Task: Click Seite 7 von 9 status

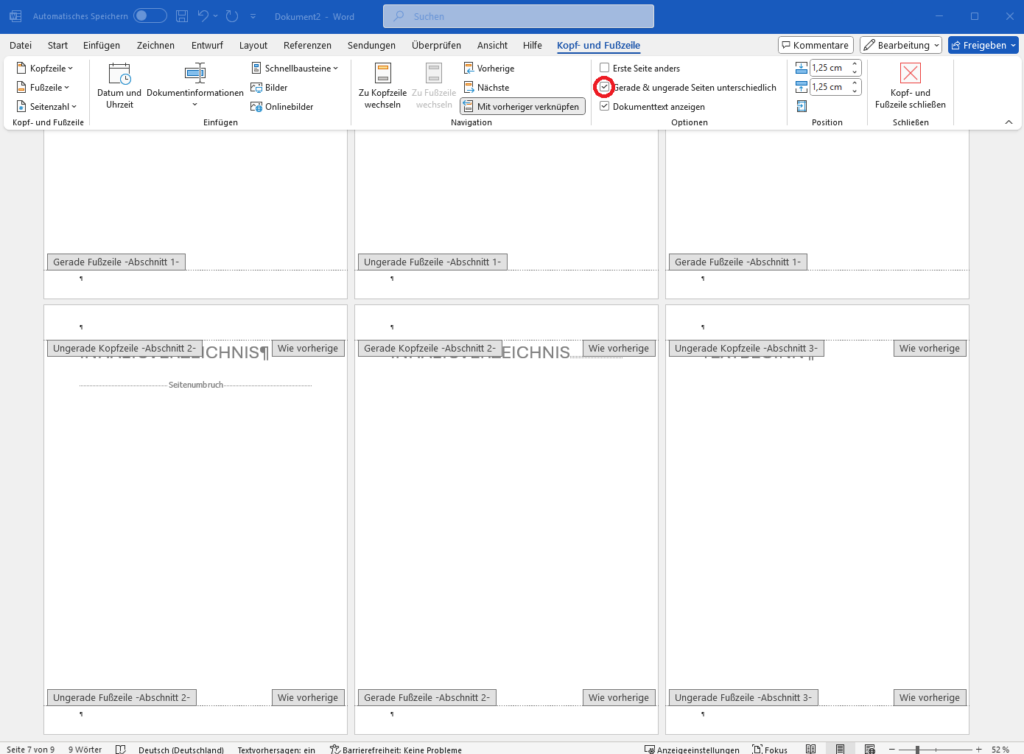Action: tap(30, 749)
